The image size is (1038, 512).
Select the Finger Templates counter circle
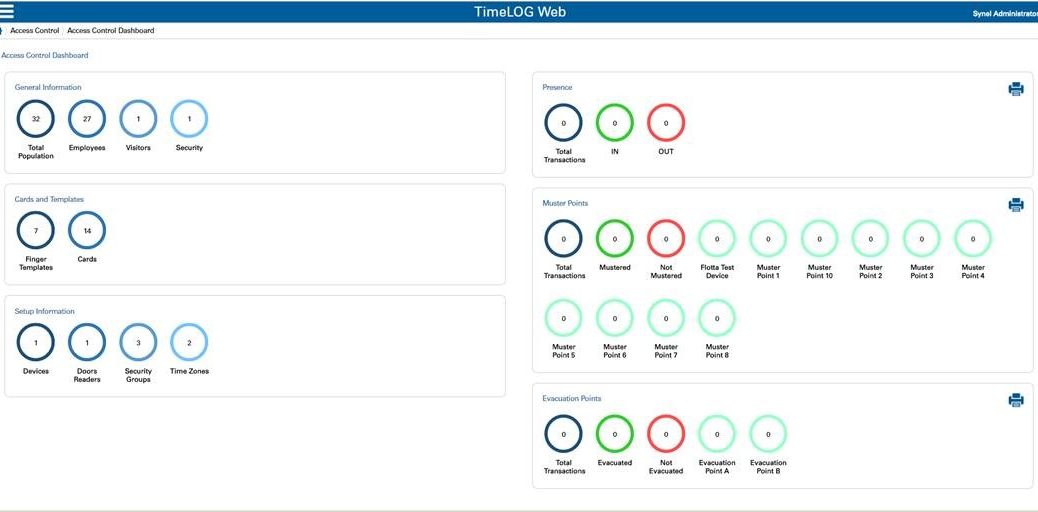(36, 231)
